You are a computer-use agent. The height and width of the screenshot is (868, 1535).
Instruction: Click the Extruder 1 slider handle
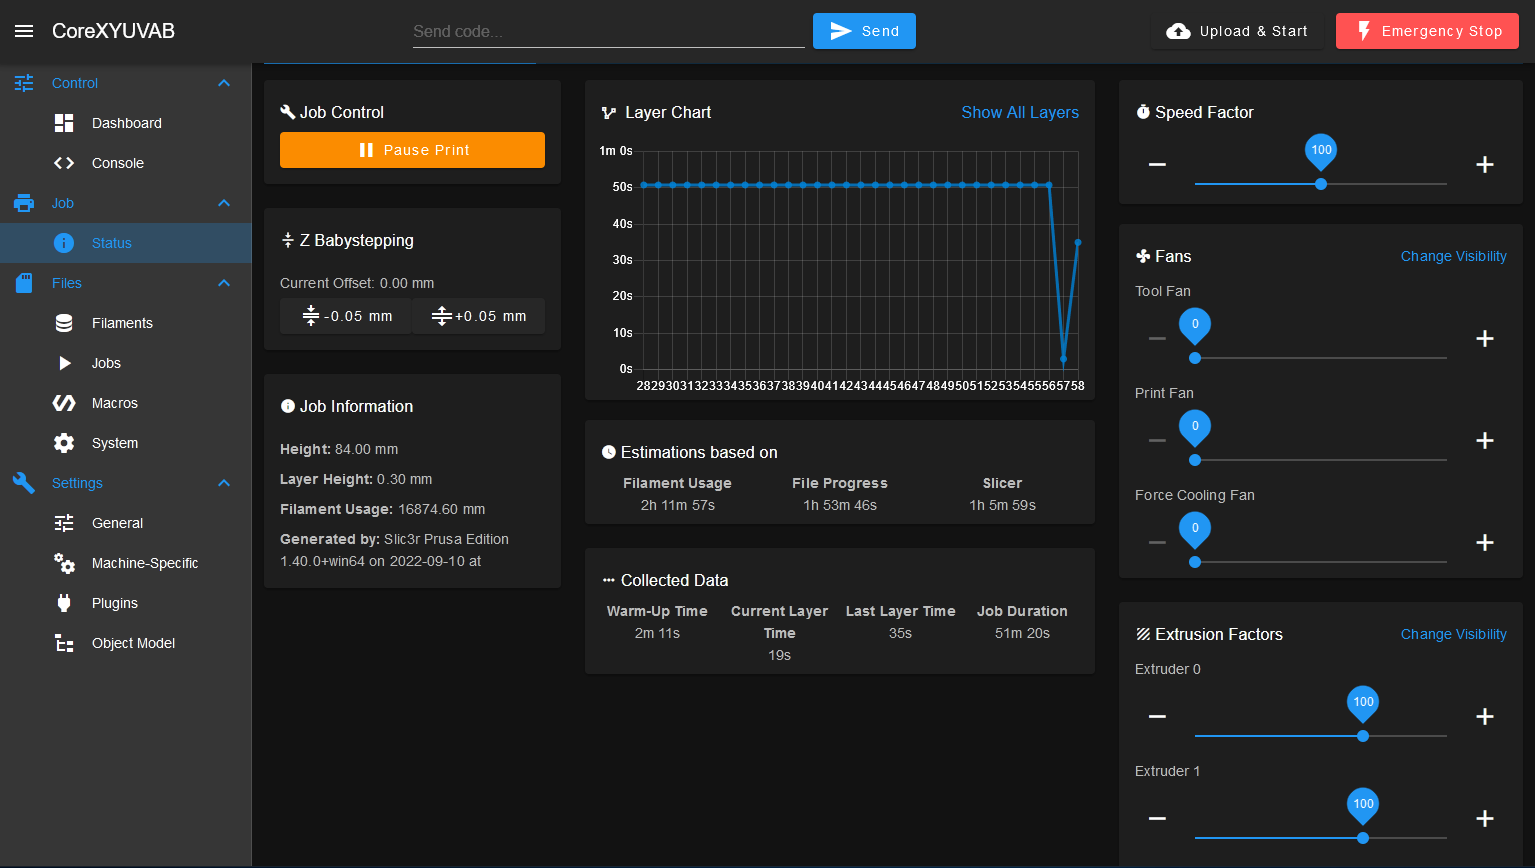click(1363, 838)
